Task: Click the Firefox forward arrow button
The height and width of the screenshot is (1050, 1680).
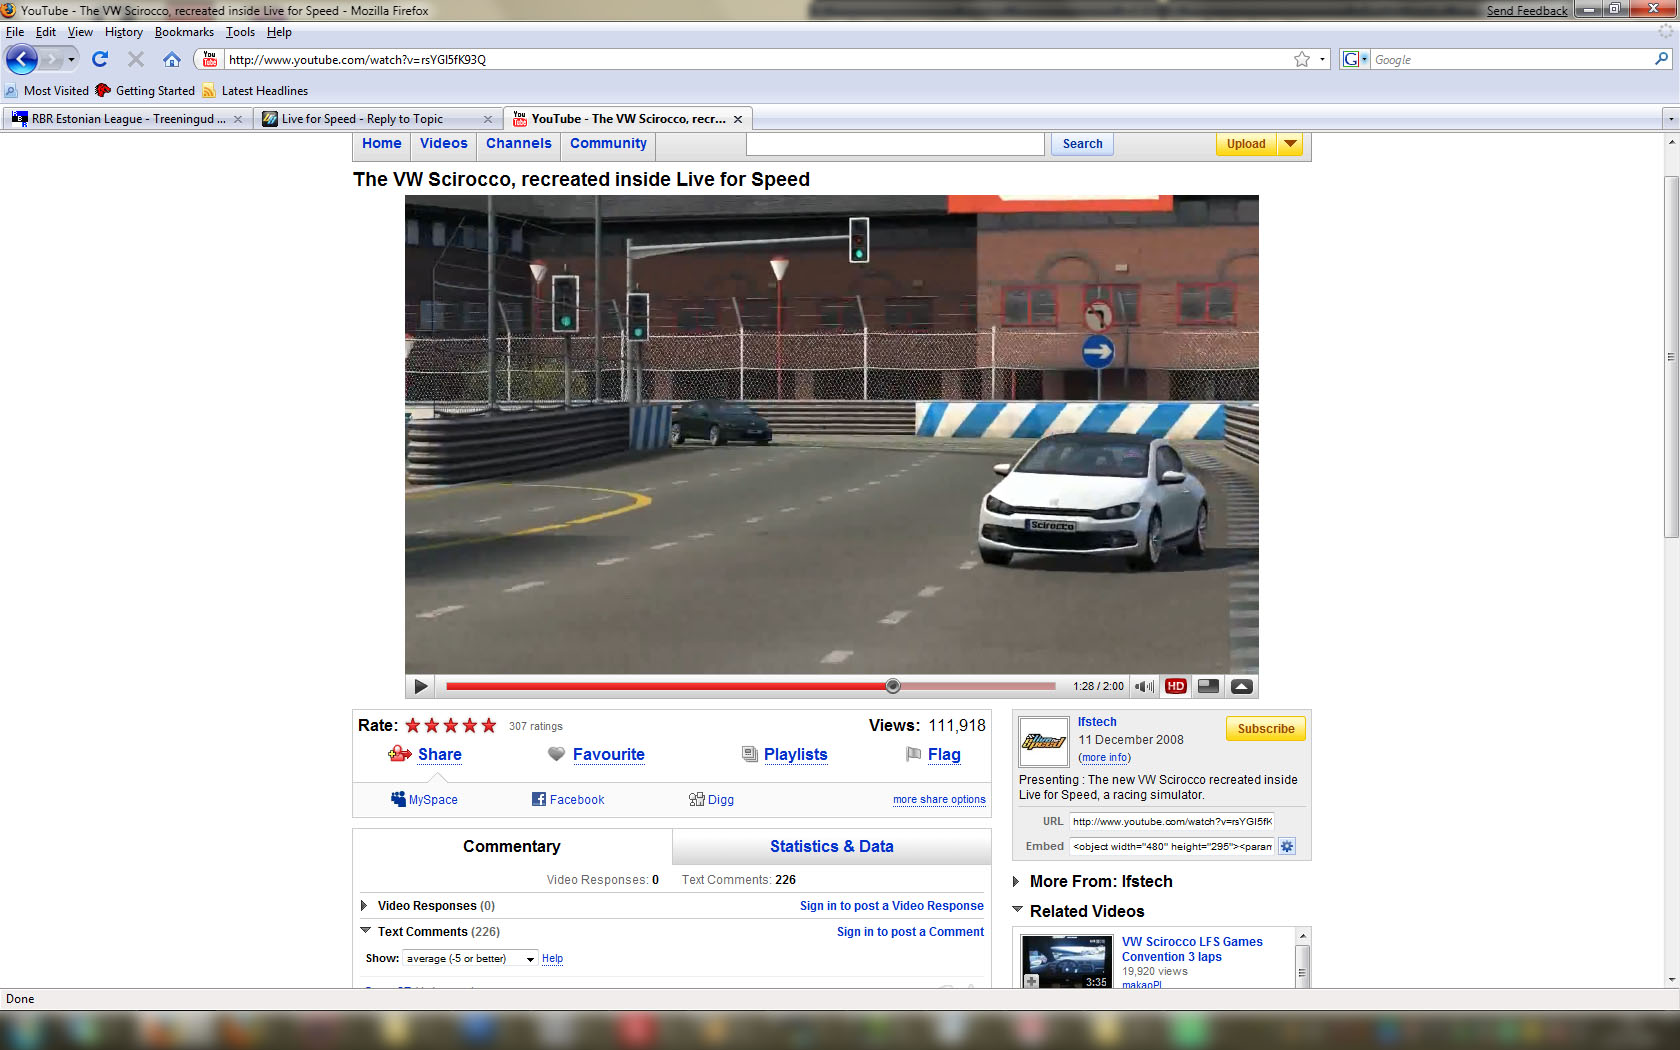Action: click(x=51, y=60)
